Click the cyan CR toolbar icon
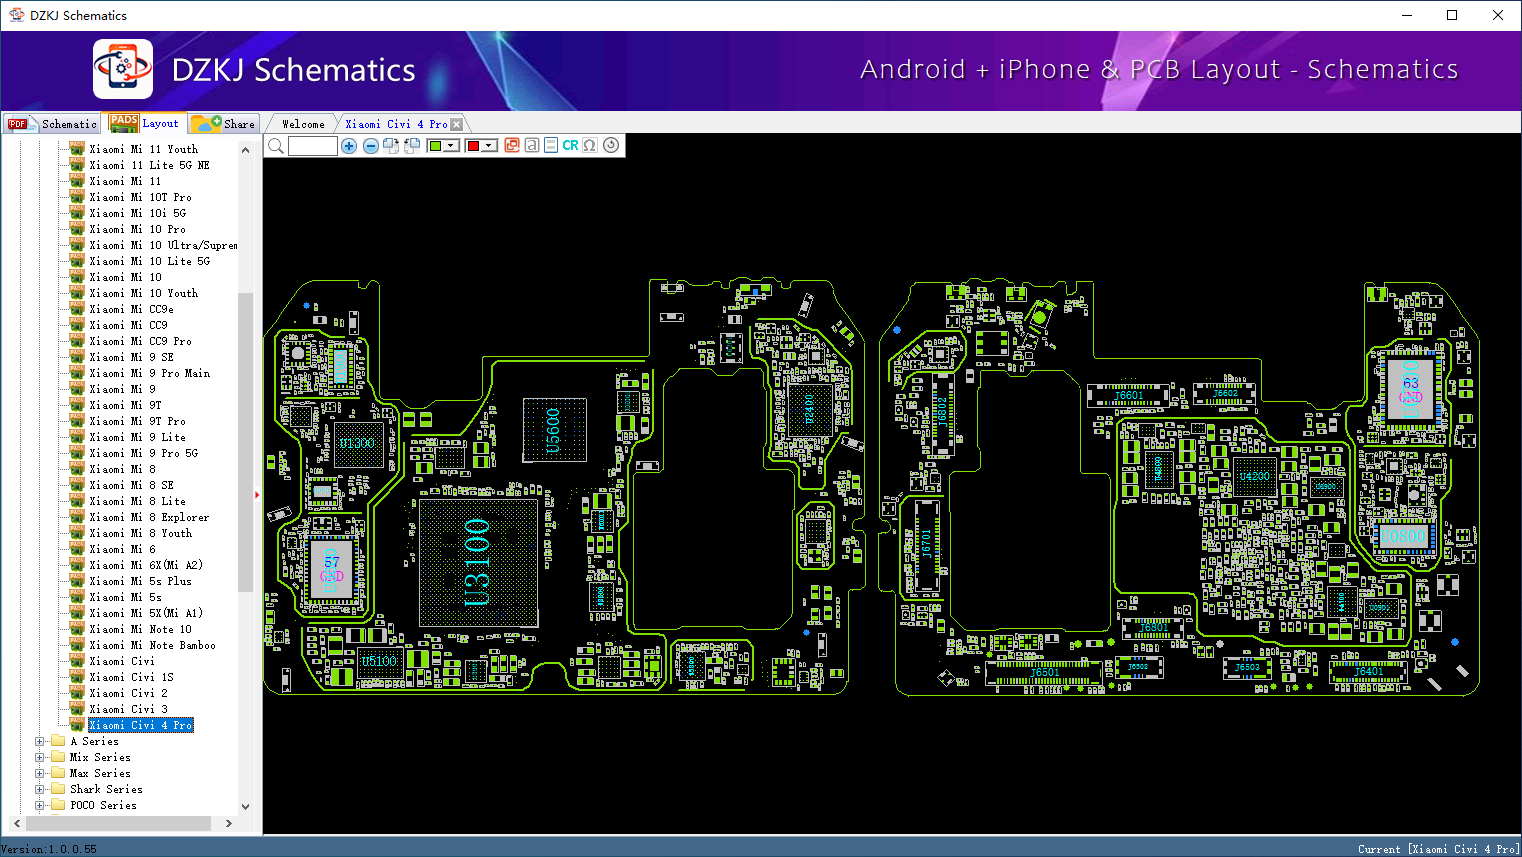 coord(571,146)
